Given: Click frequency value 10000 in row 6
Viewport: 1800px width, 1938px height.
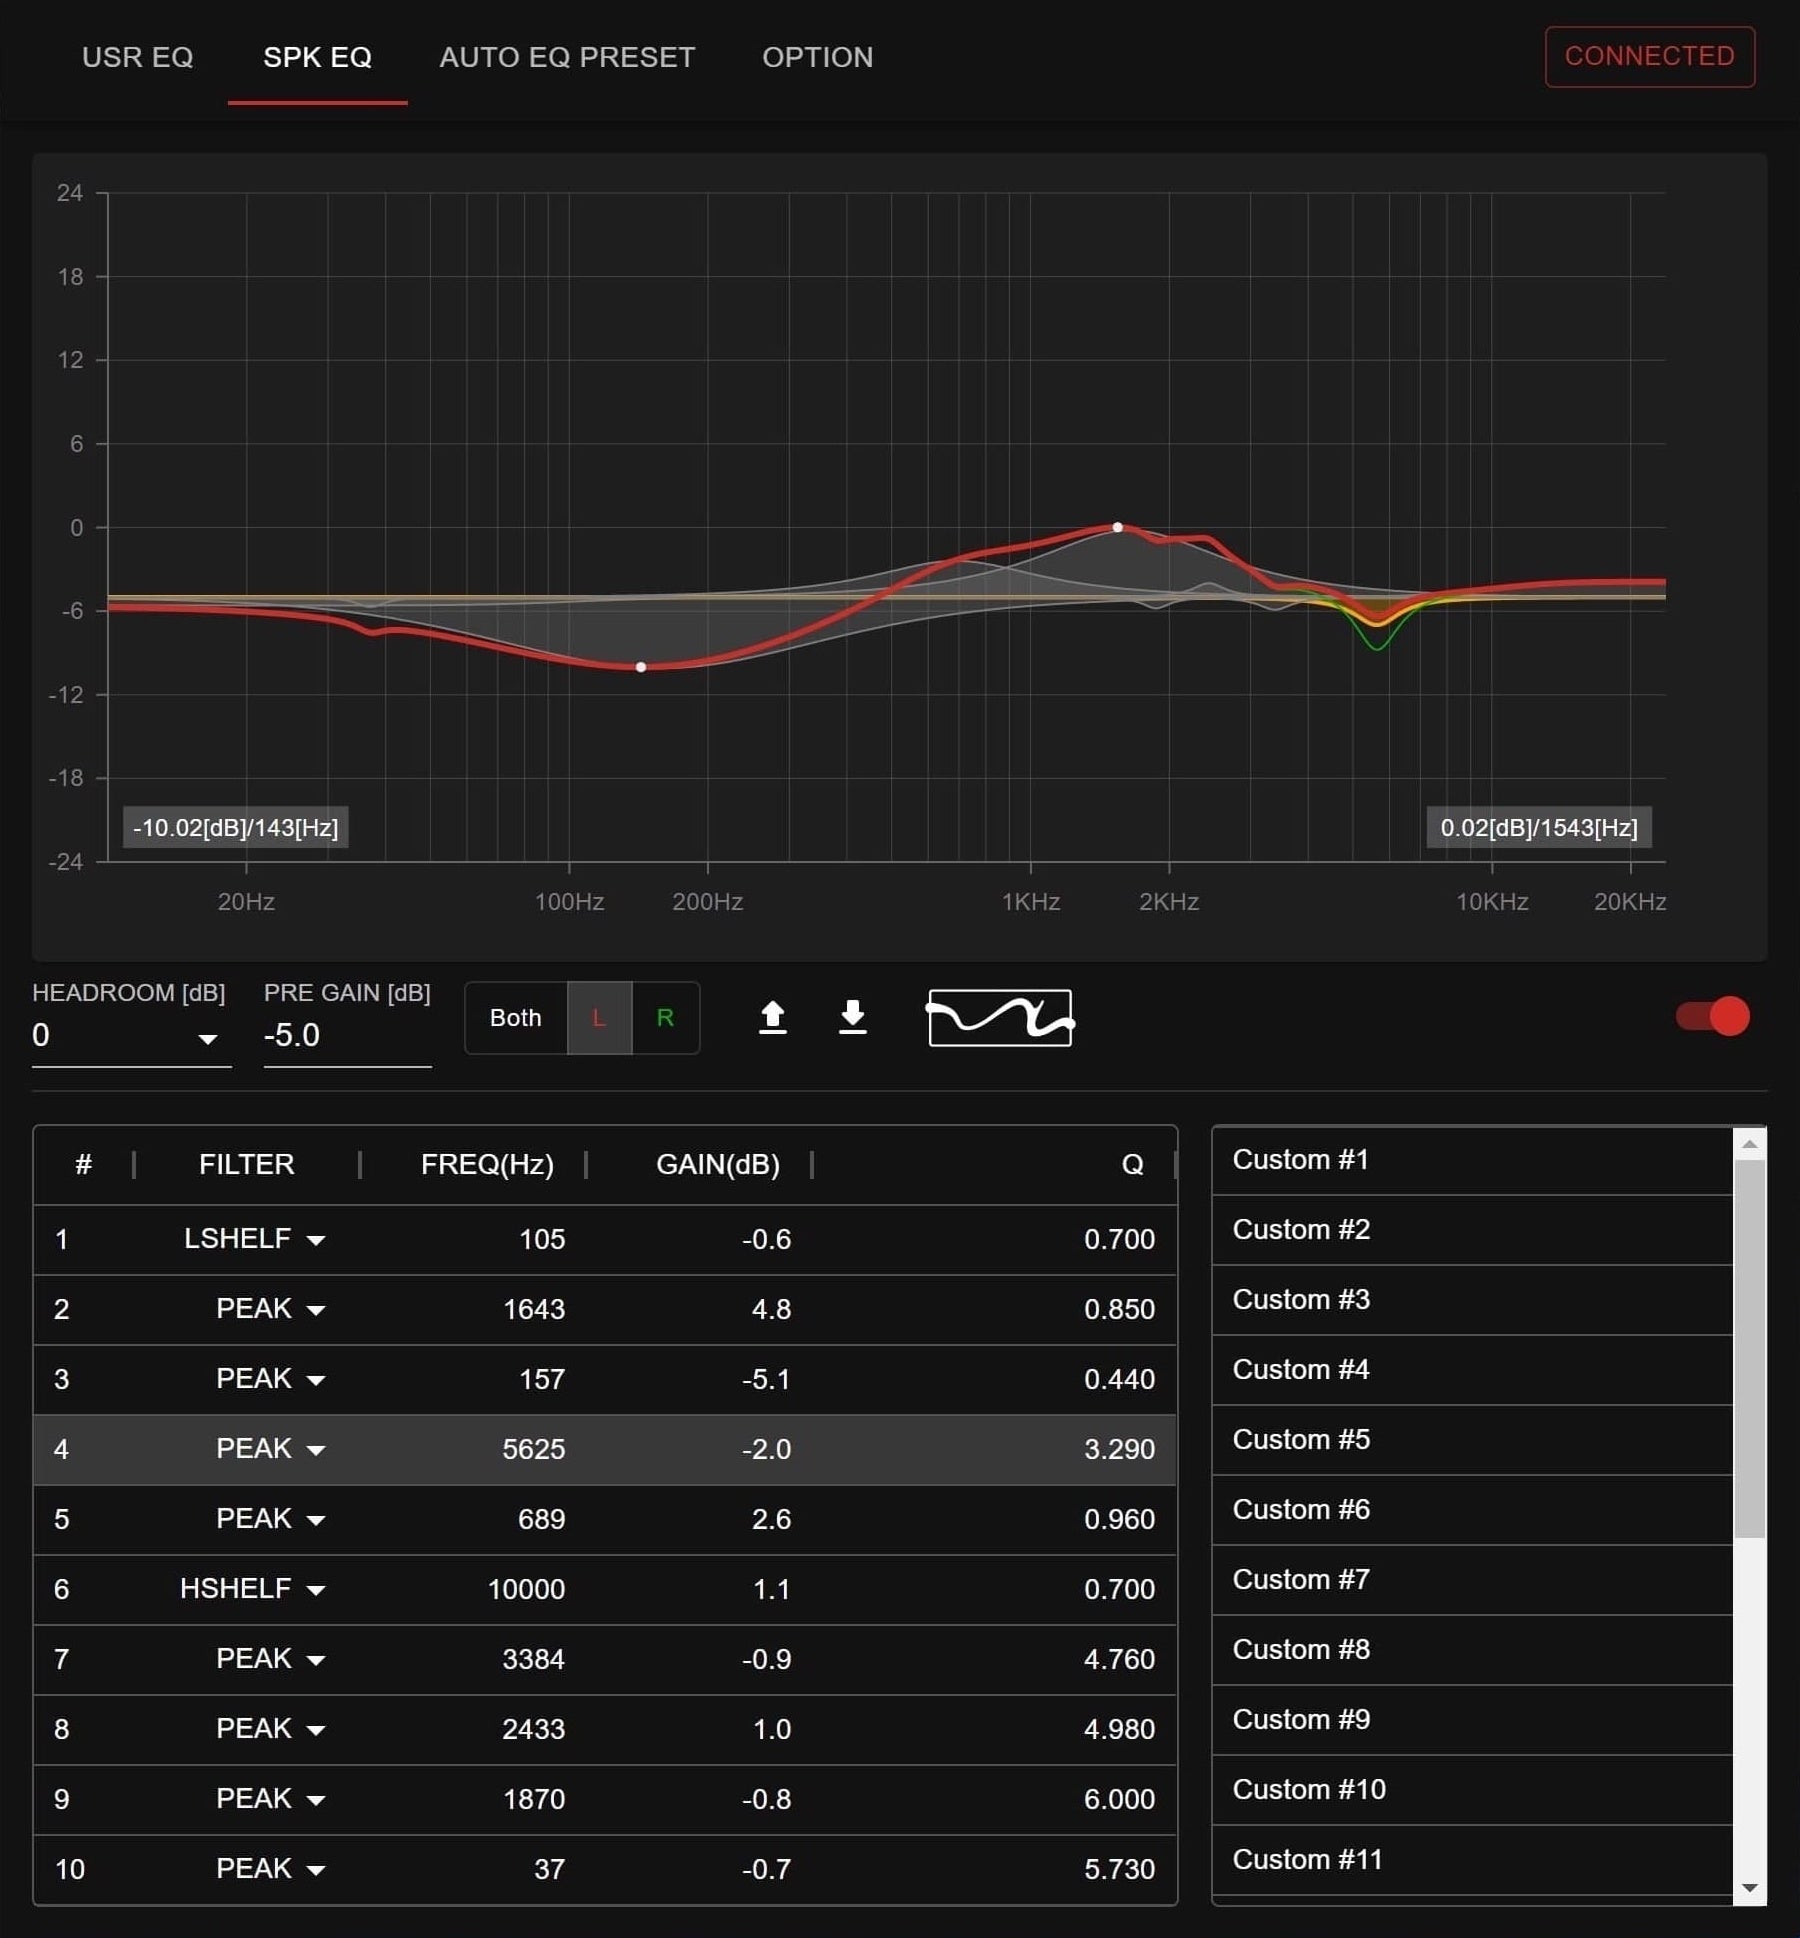Looking at the screenshot, I should click(526, 1590).
